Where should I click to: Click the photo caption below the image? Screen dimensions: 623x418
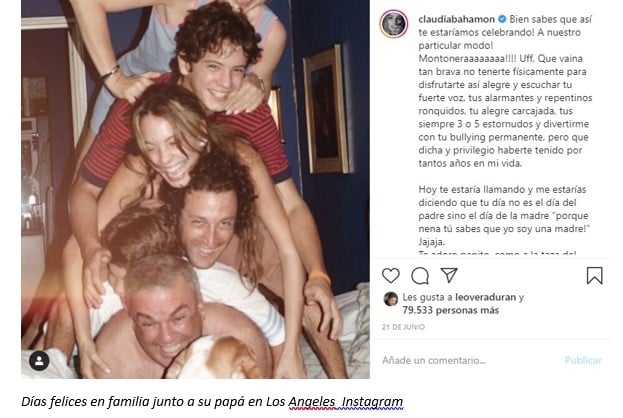point(212,402)
